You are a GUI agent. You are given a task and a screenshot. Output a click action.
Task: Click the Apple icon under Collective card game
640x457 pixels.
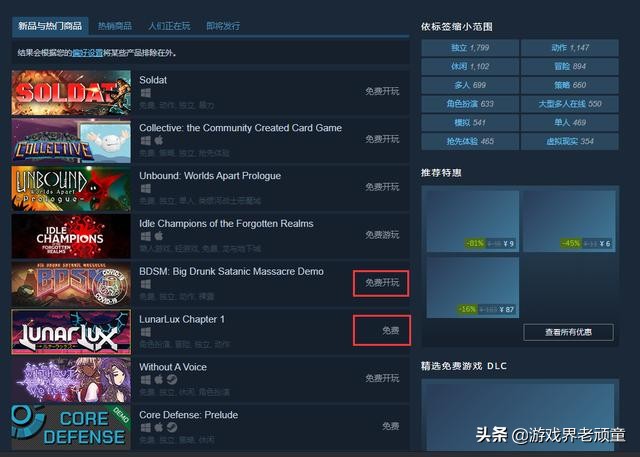tap(159, 141)
